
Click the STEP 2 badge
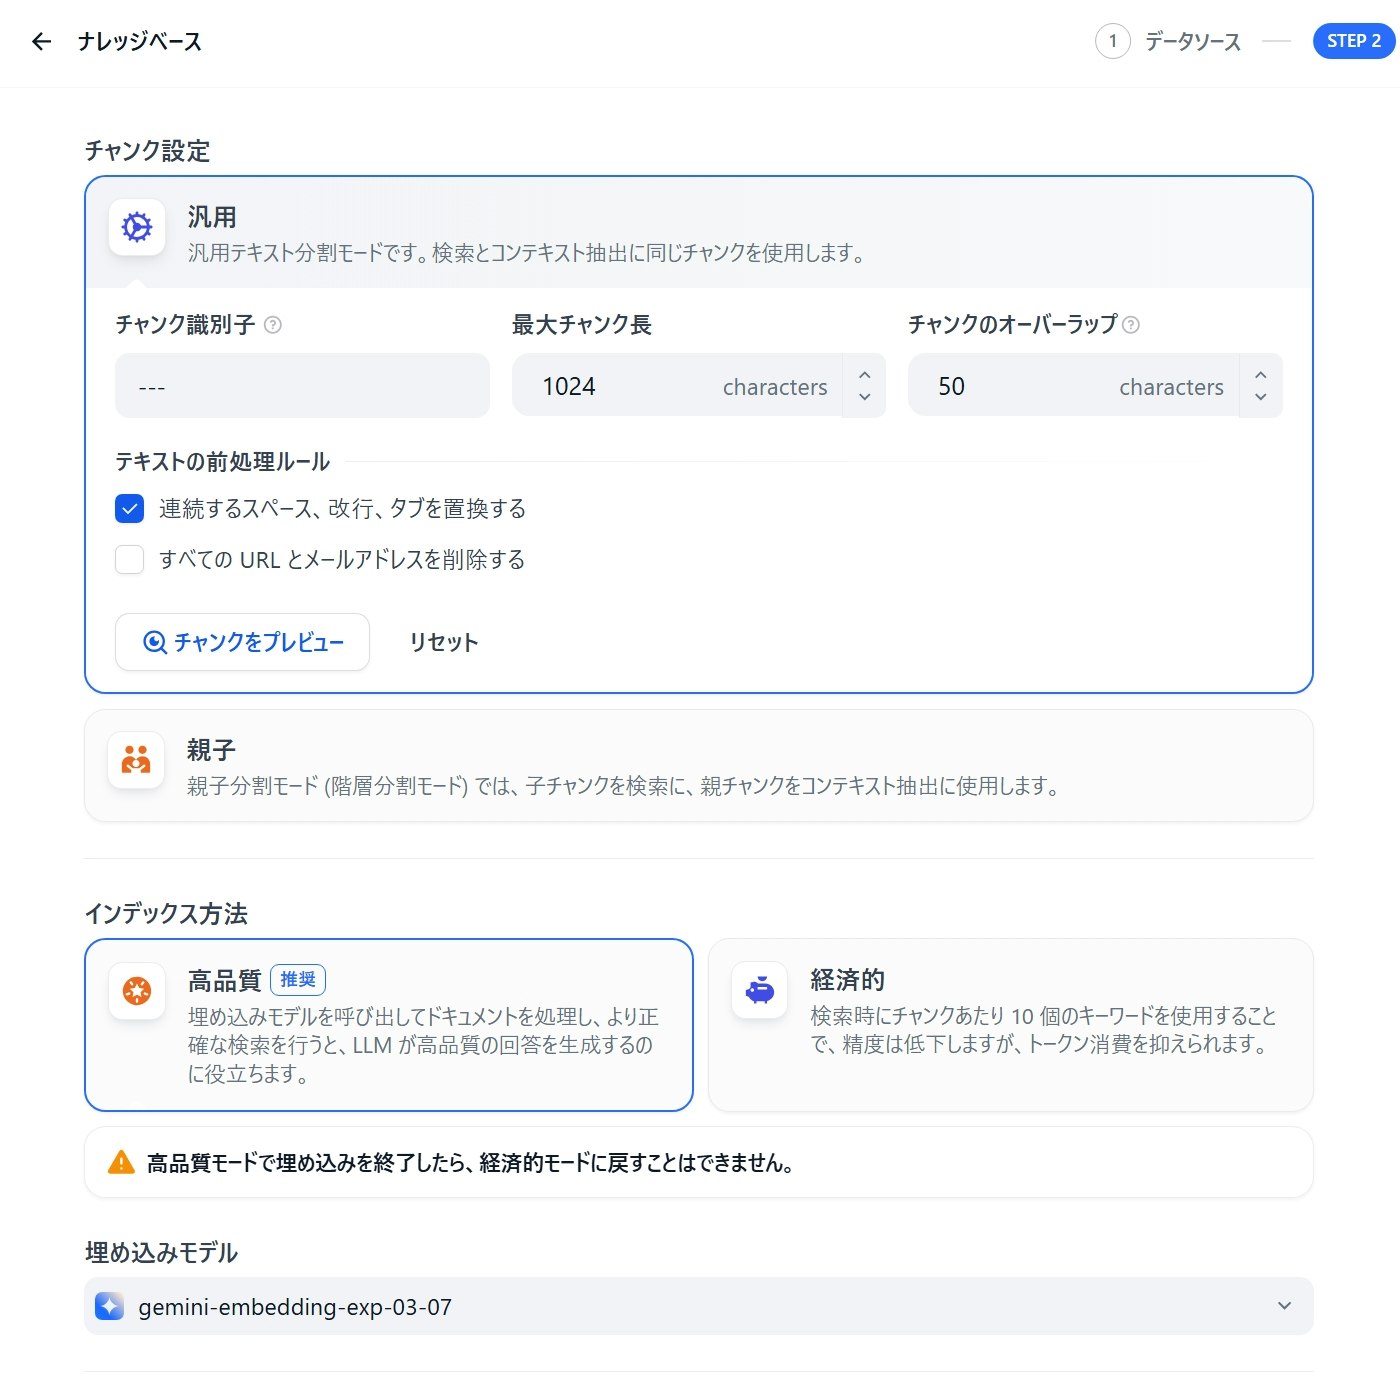coord(1353,41)
